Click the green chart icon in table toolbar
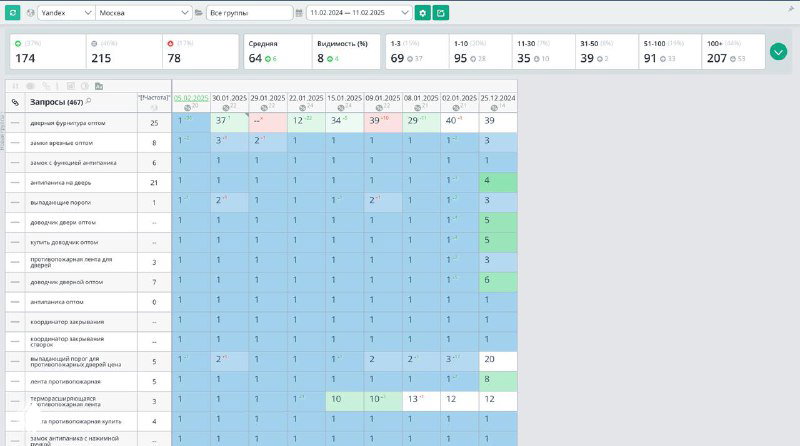 point(99,86)
